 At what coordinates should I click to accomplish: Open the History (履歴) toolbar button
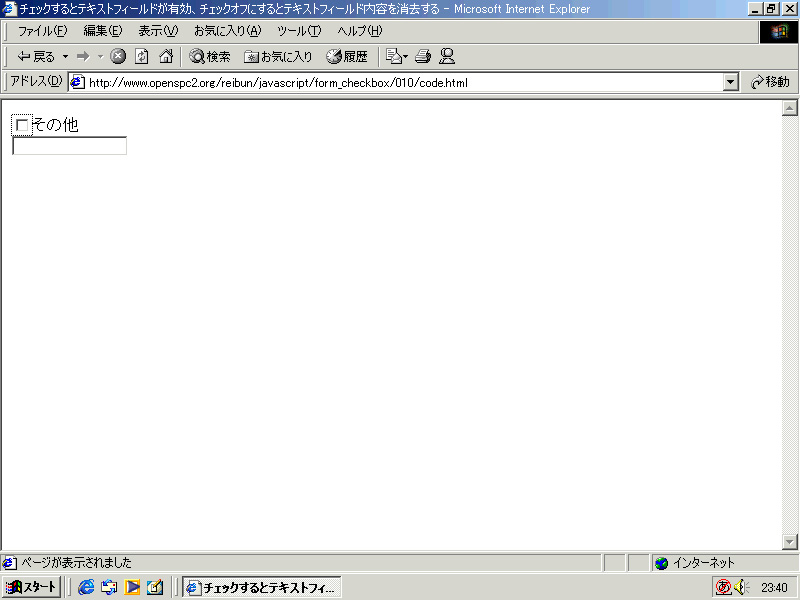coord(347,57)
